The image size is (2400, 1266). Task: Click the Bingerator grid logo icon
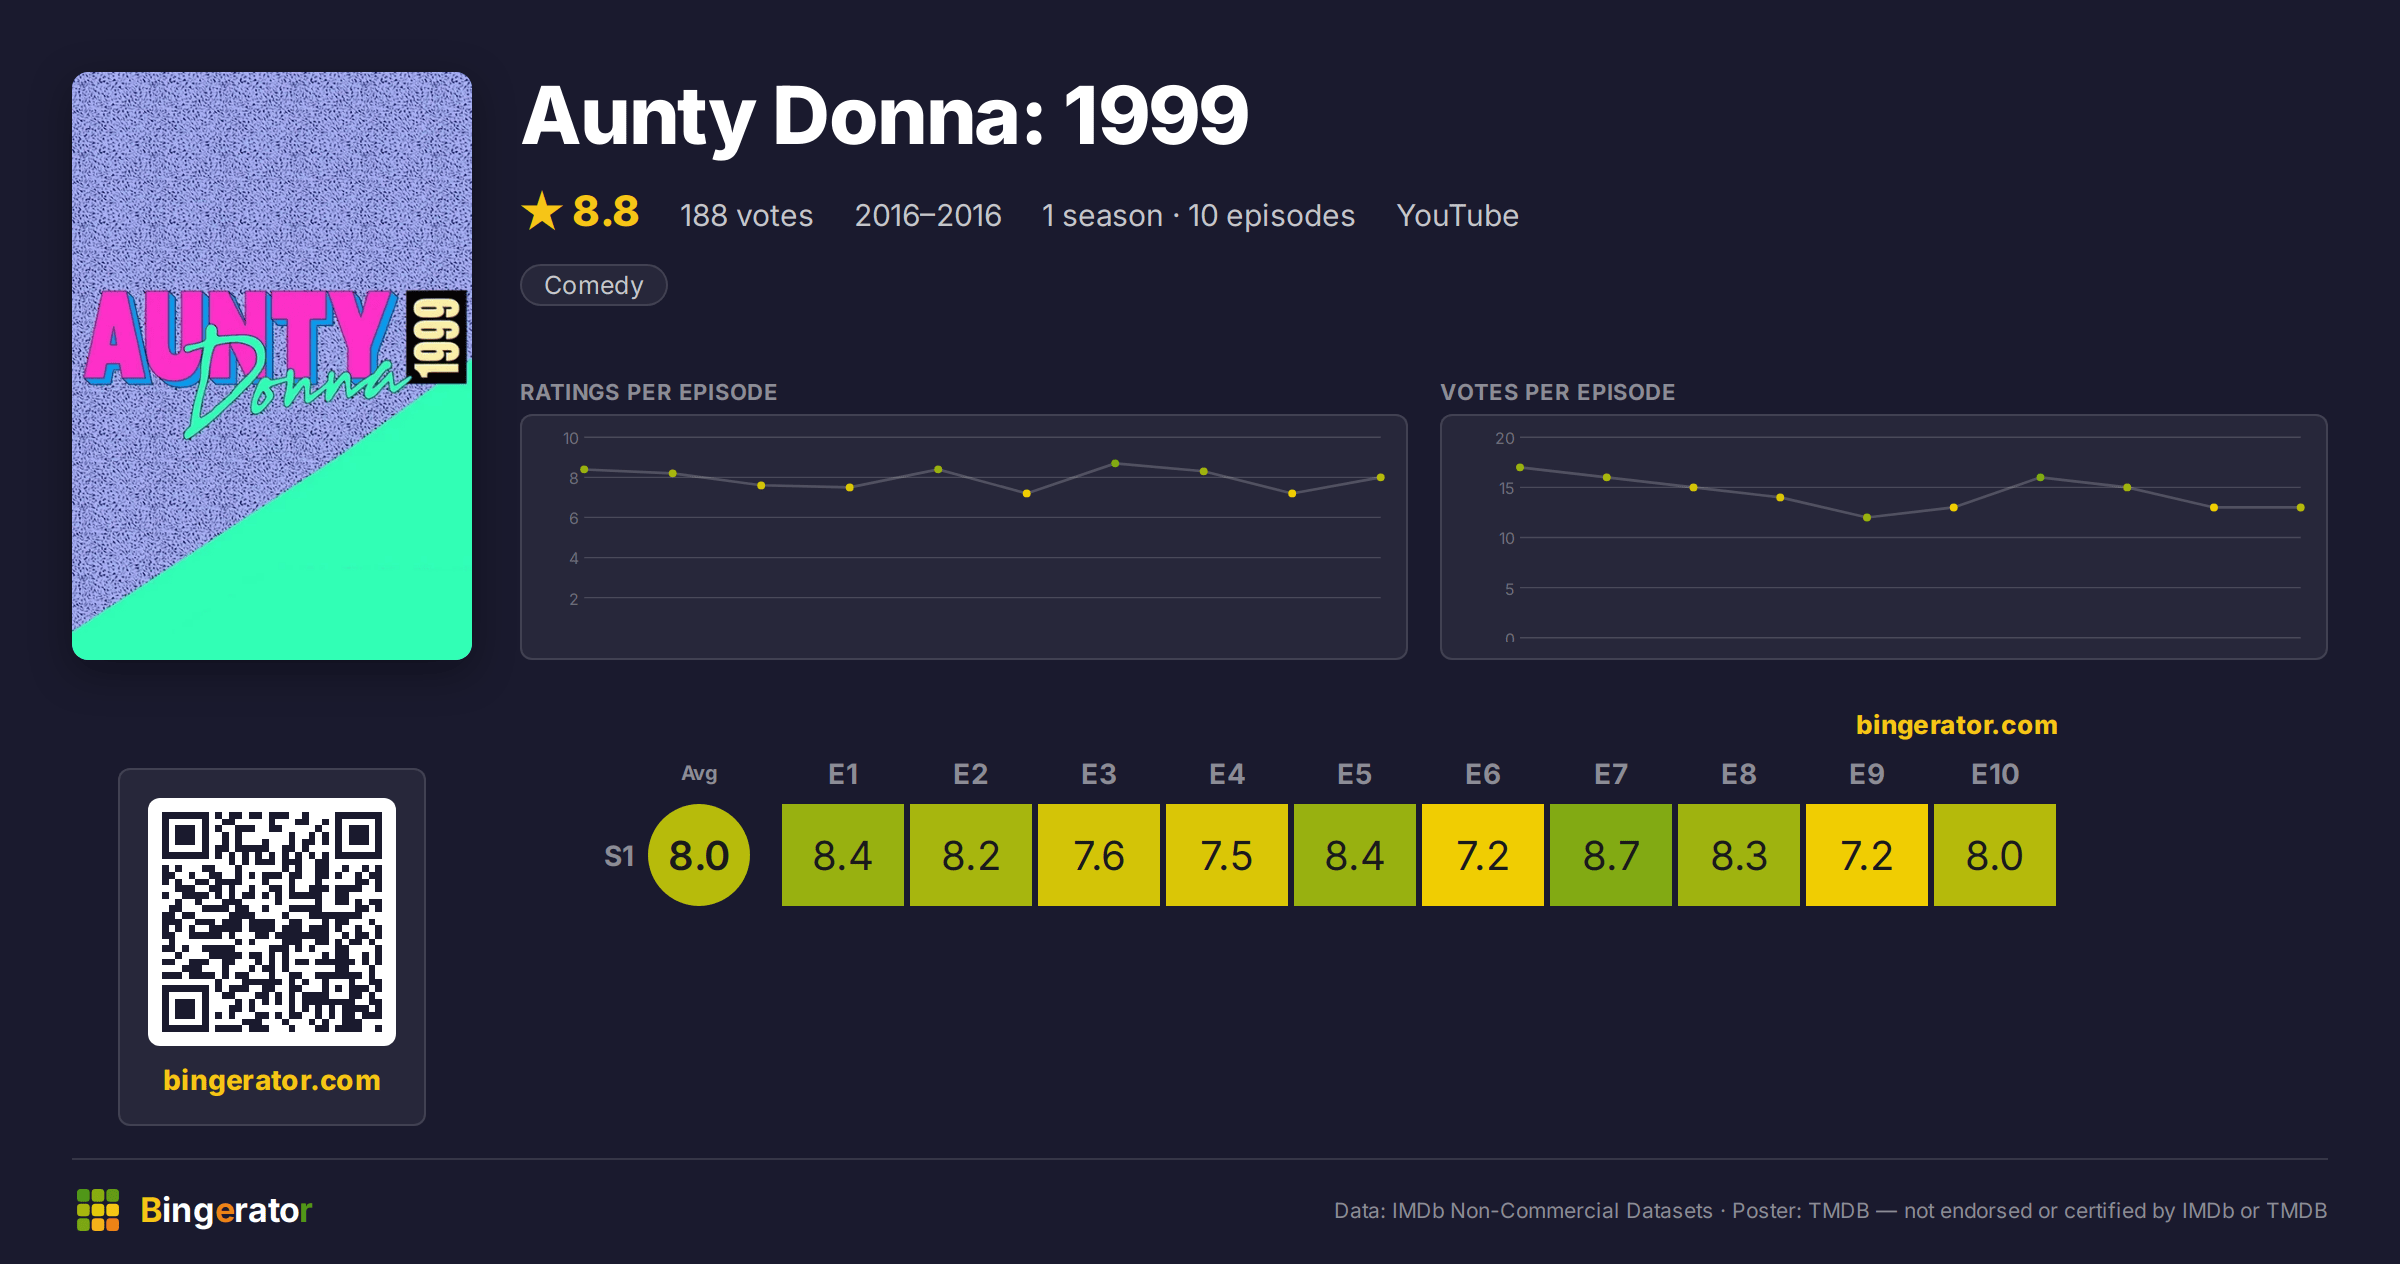click(x=98, y=1210)
